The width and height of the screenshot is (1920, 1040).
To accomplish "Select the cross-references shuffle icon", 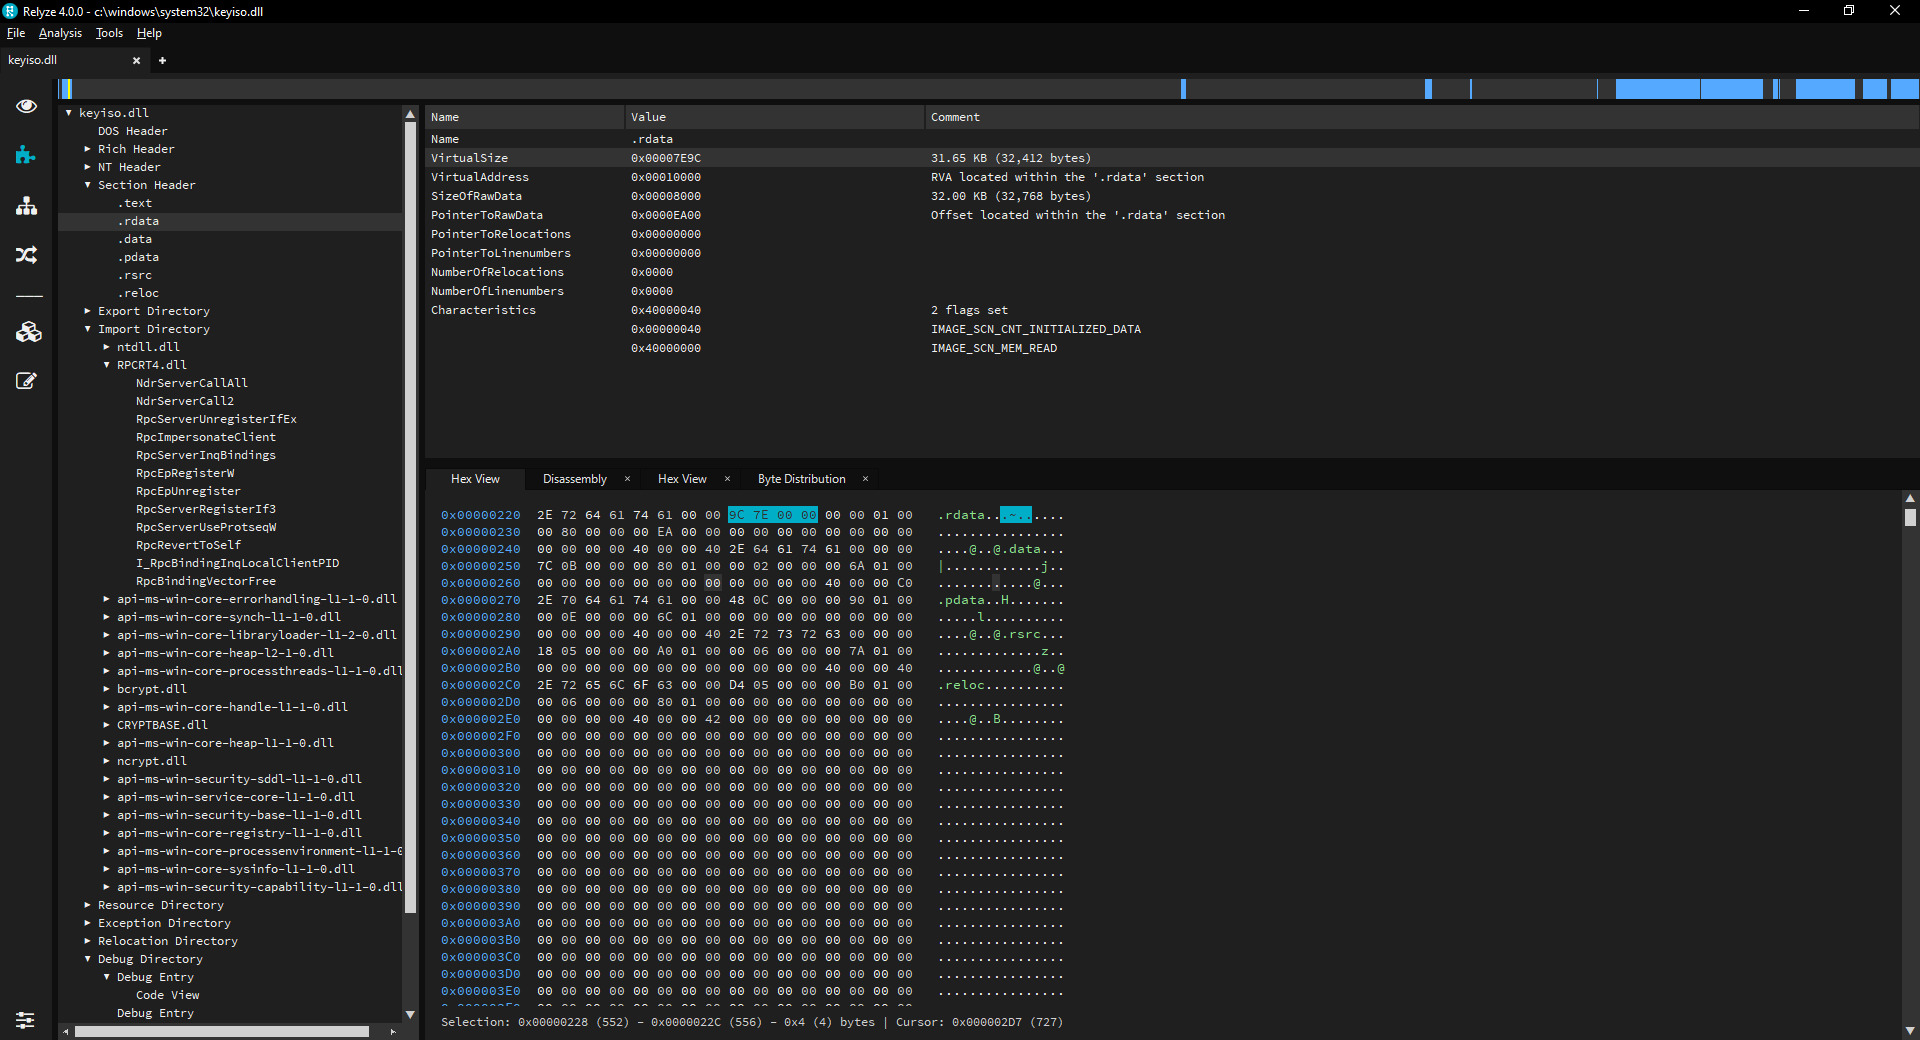I will [27, 255].
